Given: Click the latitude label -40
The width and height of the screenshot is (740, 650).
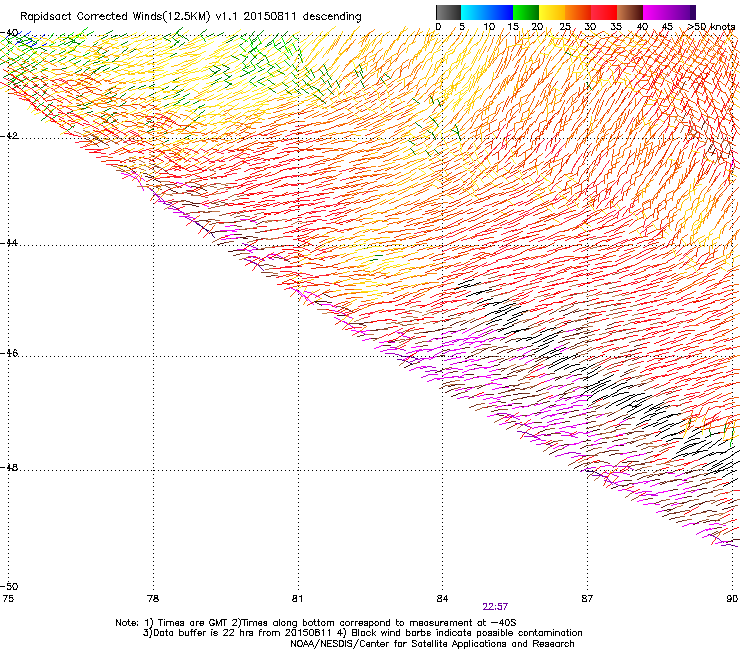Looking at the screenshot, I should click(x=9, y=33).
